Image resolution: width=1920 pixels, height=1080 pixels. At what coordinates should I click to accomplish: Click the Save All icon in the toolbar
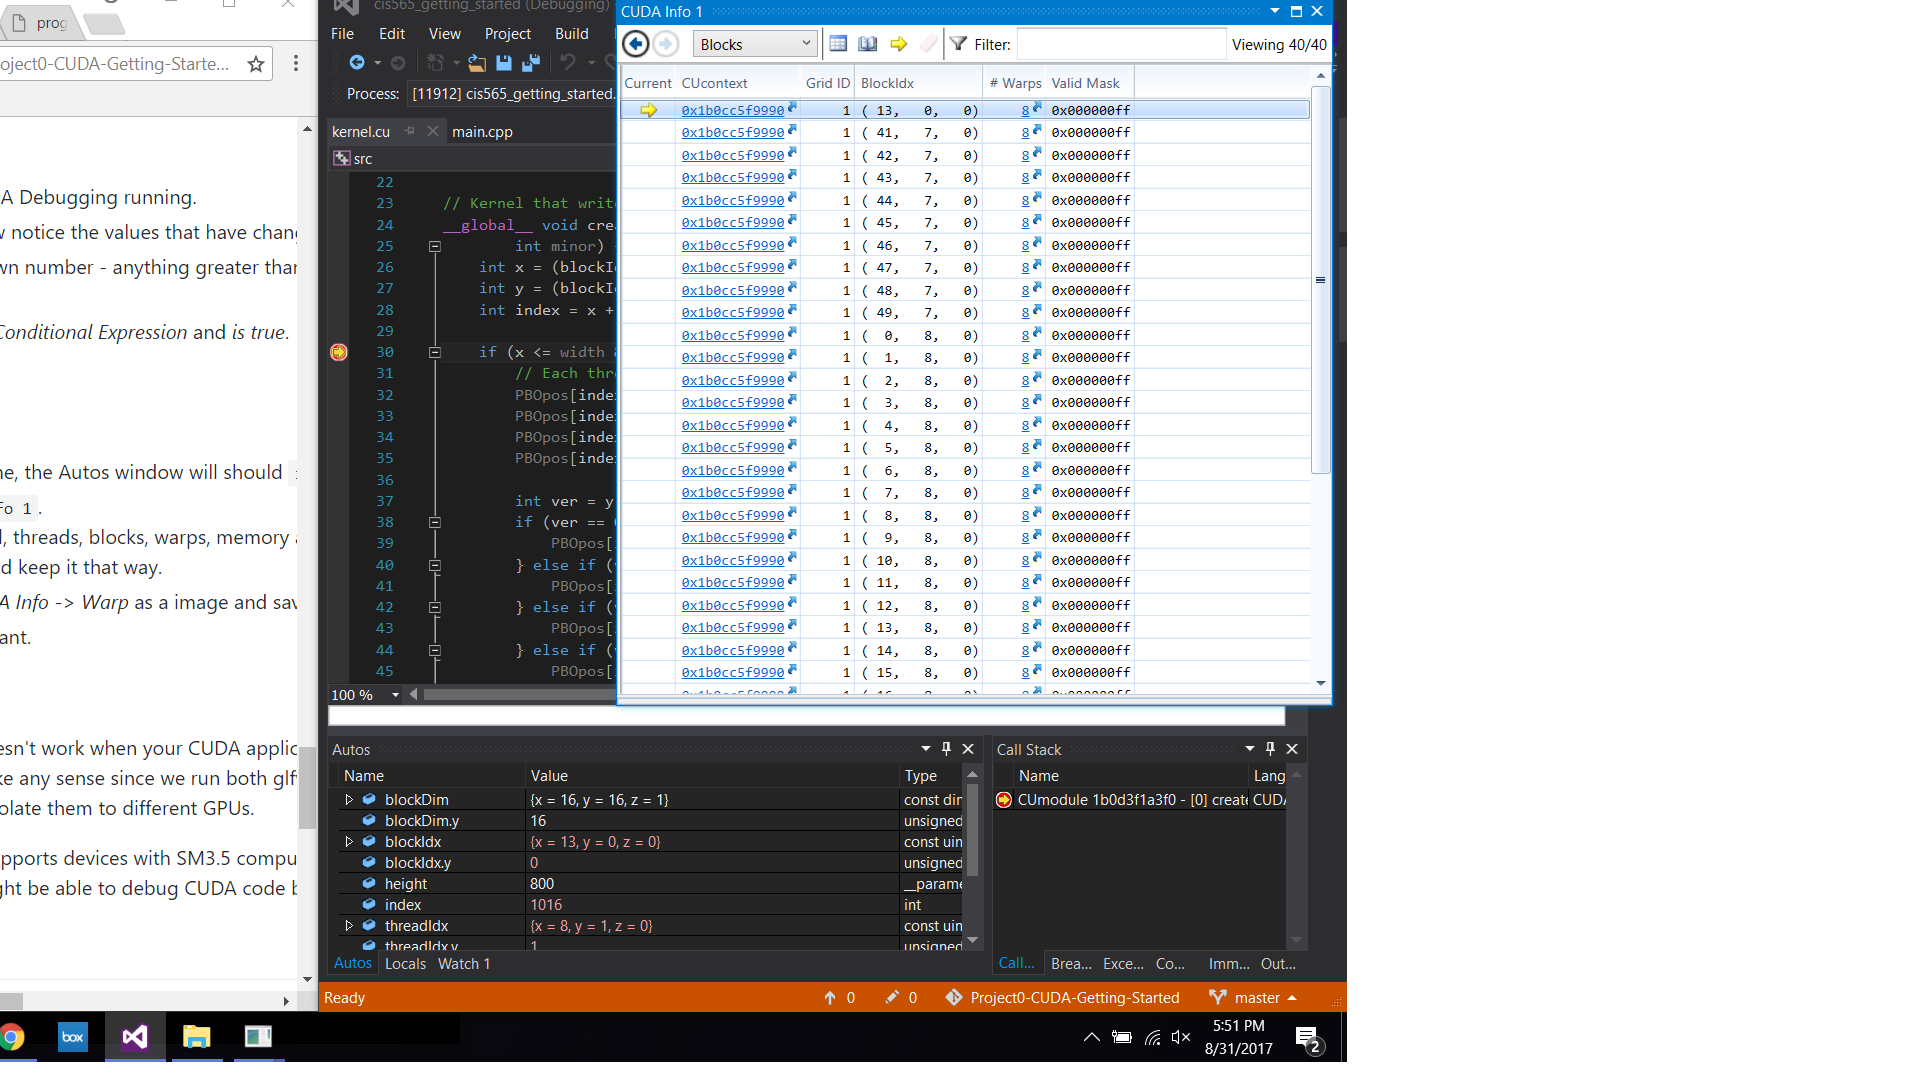pyautogui.click(x=531, y=63)
